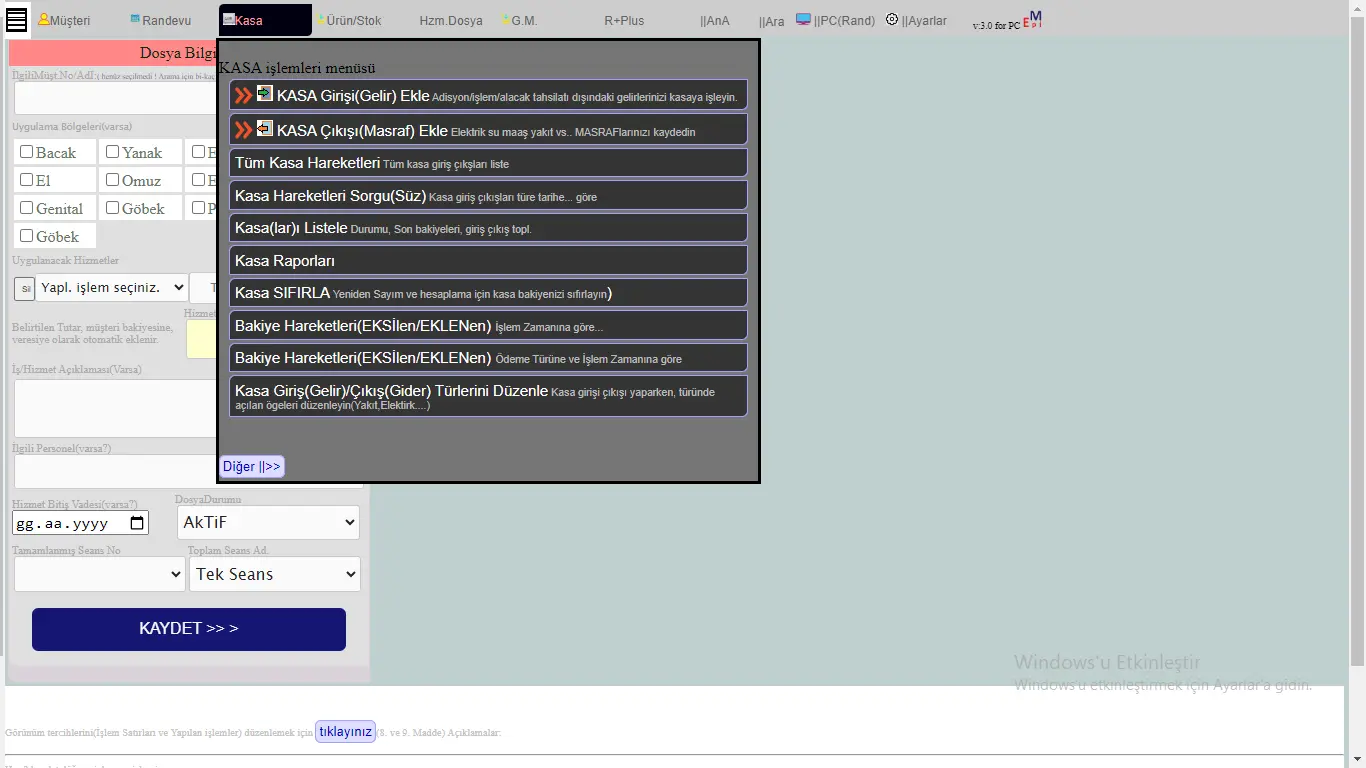
Task: Click the orange arrow KASA Çıkışı icon
Action: click(264, 129)
